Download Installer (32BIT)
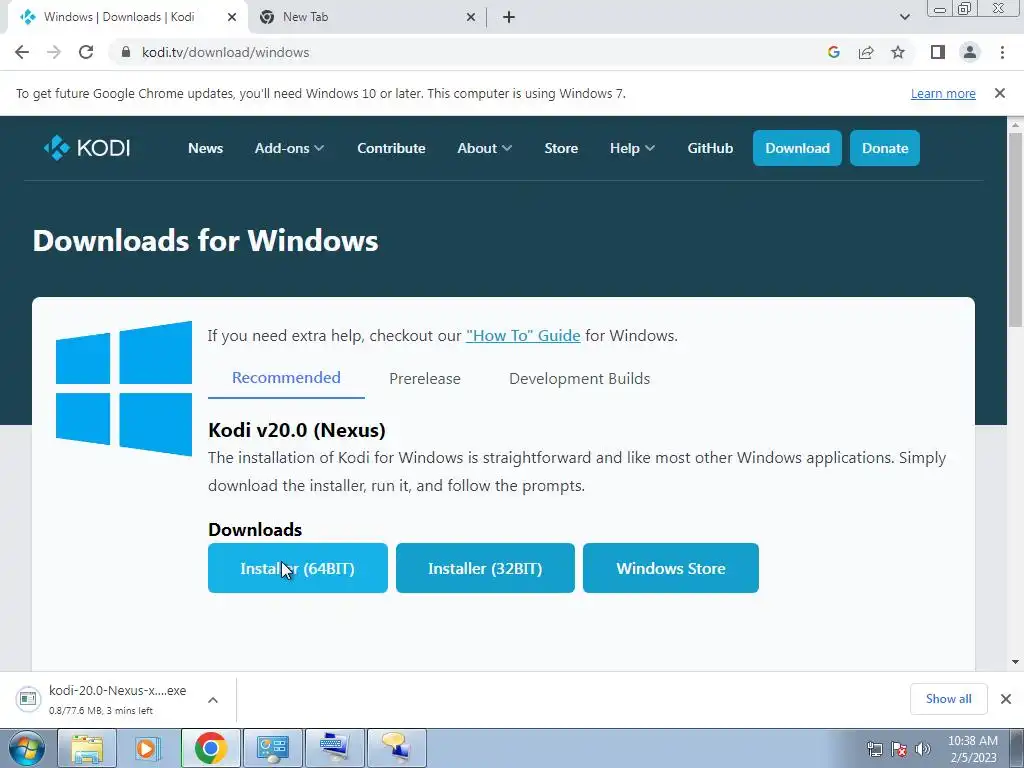The width and height of the screenshot is (1024, 768). 485,568
